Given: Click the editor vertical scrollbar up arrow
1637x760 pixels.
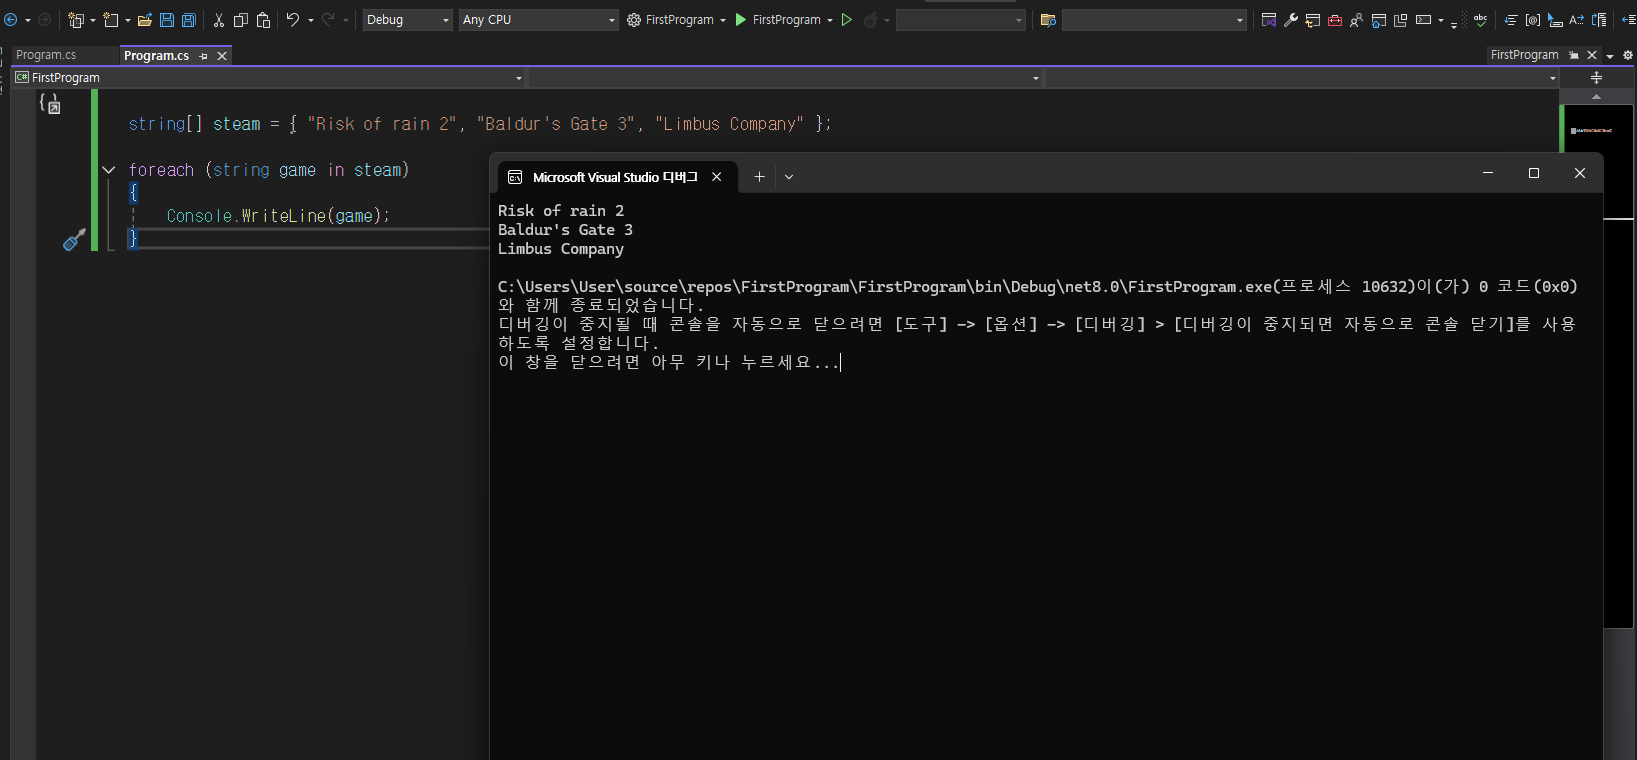Looking at the screenshot, I should 1596,96.
